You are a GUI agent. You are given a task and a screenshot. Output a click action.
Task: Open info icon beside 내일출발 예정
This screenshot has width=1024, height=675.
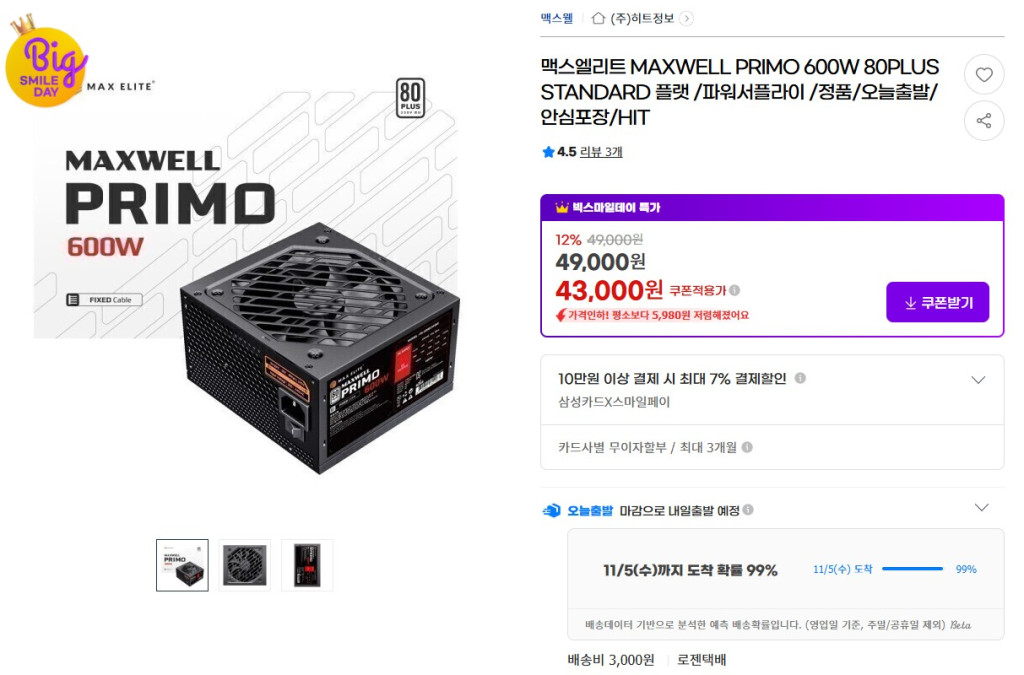pos(748,509)
